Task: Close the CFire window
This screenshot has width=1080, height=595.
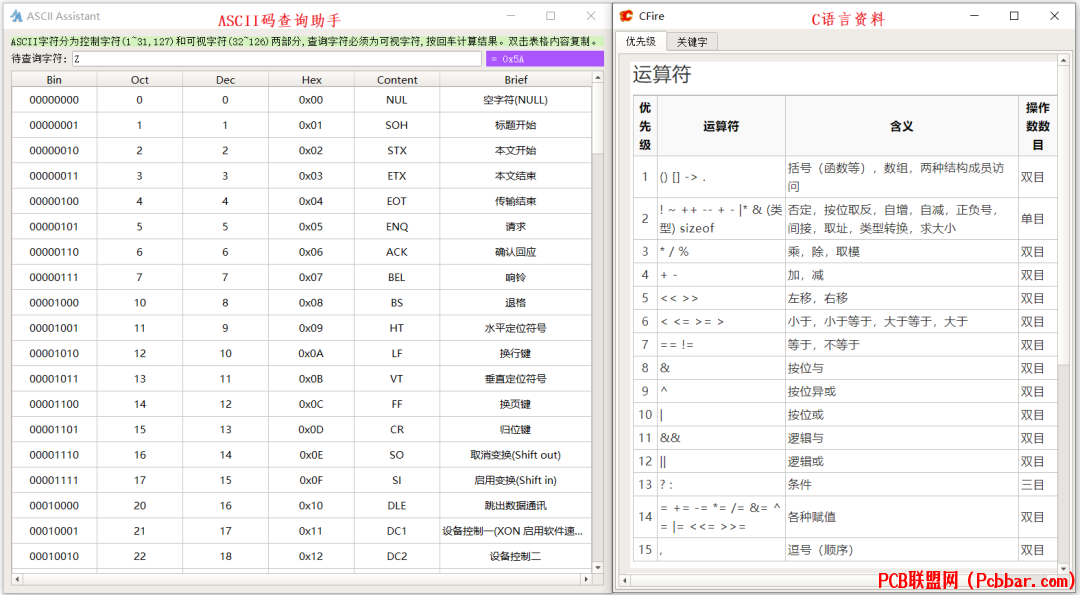Action: pos(1055,16)
